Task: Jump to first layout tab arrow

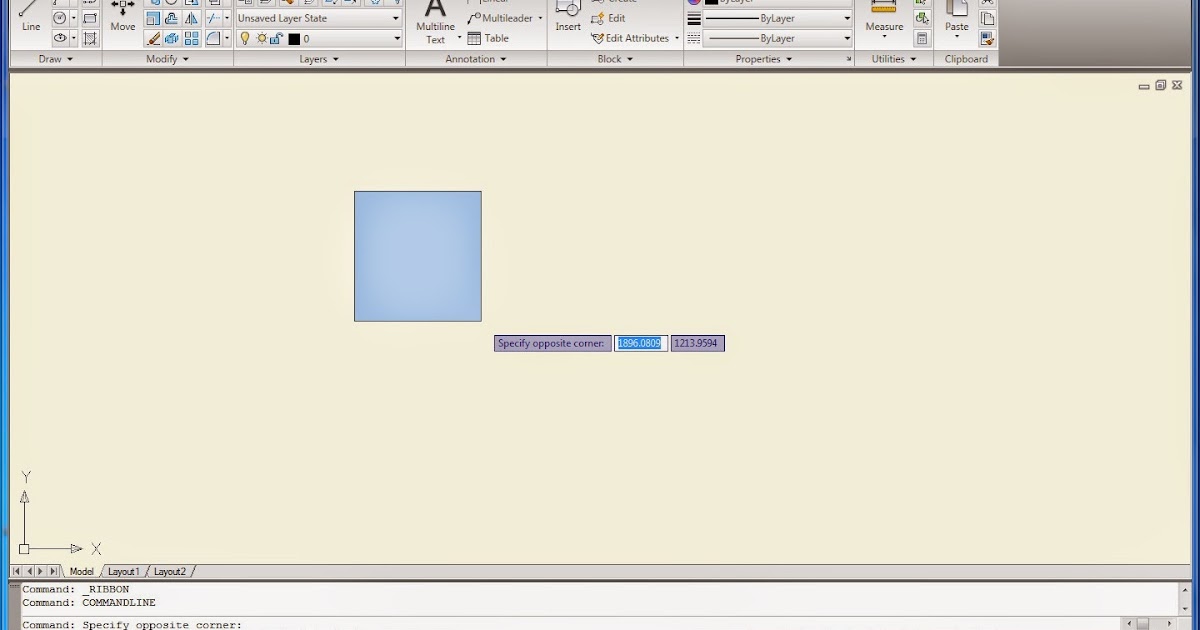Action: [x=17, y=572]
